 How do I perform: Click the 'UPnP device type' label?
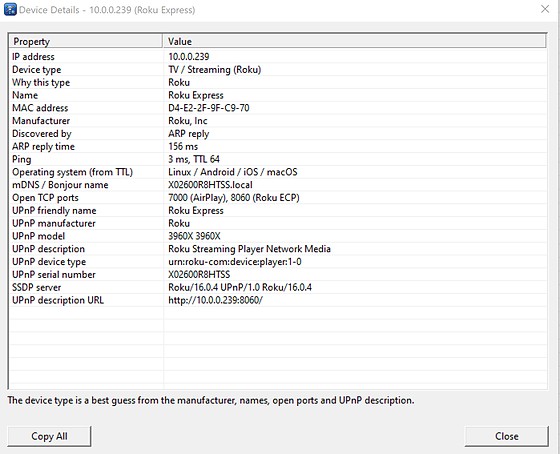tap(49, 262)
